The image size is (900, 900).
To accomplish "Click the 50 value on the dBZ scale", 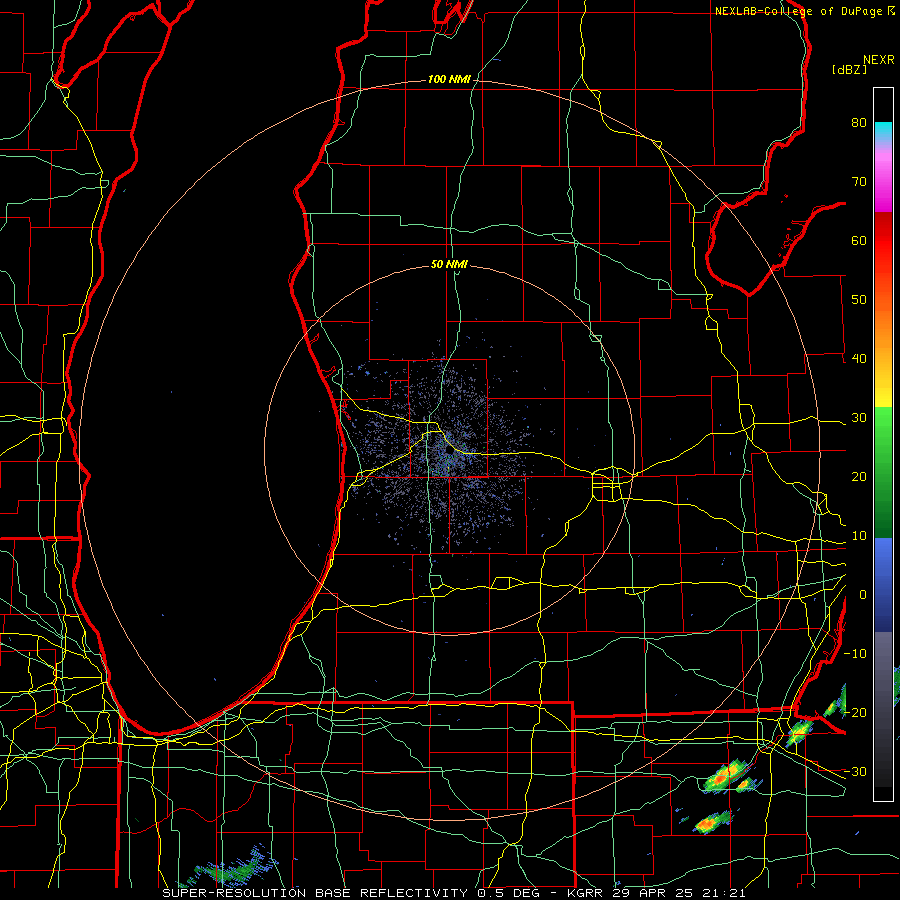I will coord(859,300).
